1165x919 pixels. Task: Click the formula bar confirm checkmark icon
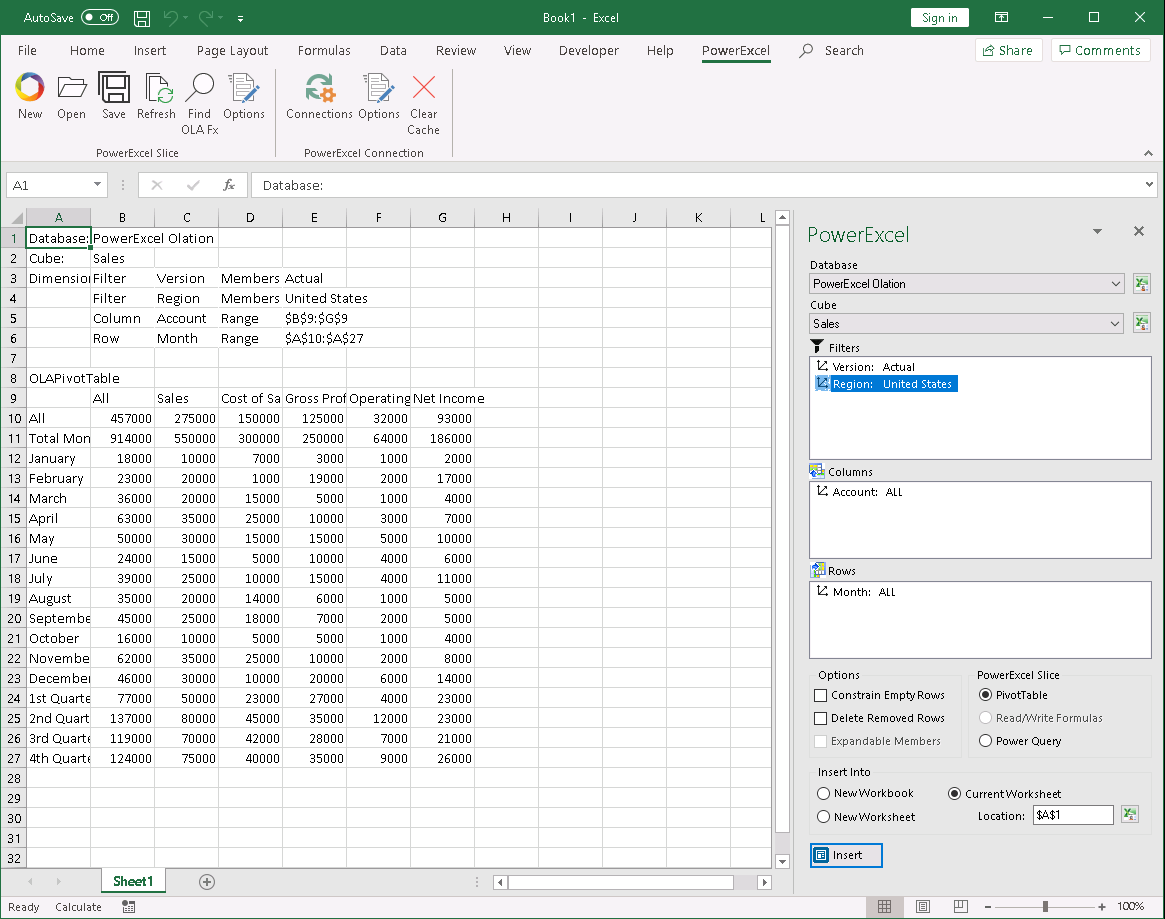click(193, 185)
